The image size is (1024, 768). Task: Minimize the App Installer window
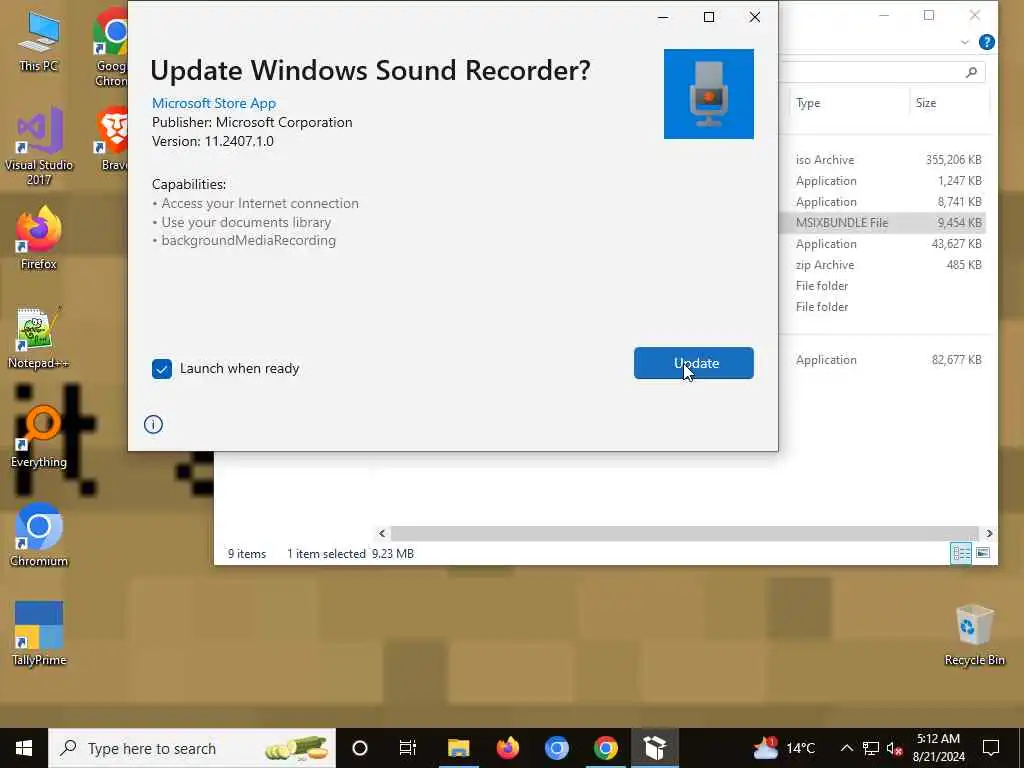[663, 17]
